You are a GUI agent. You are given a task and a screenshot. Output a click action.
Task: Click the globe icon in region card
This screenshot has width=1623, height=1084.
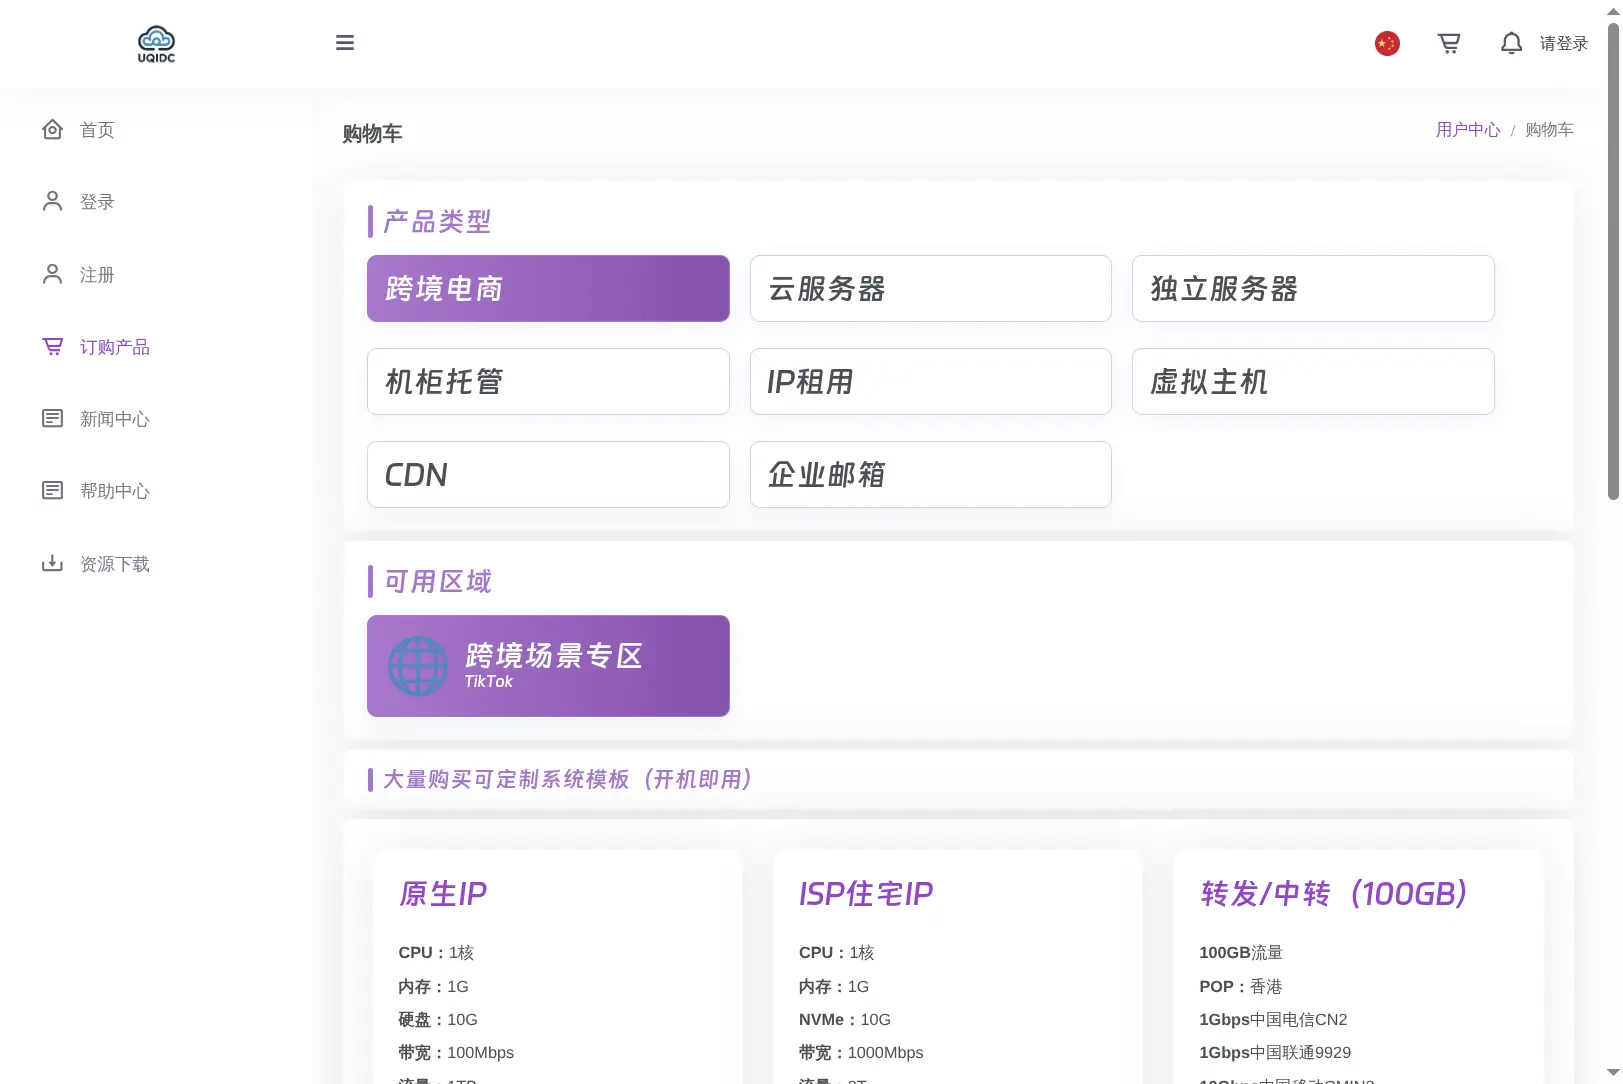(x=417, y=666)
